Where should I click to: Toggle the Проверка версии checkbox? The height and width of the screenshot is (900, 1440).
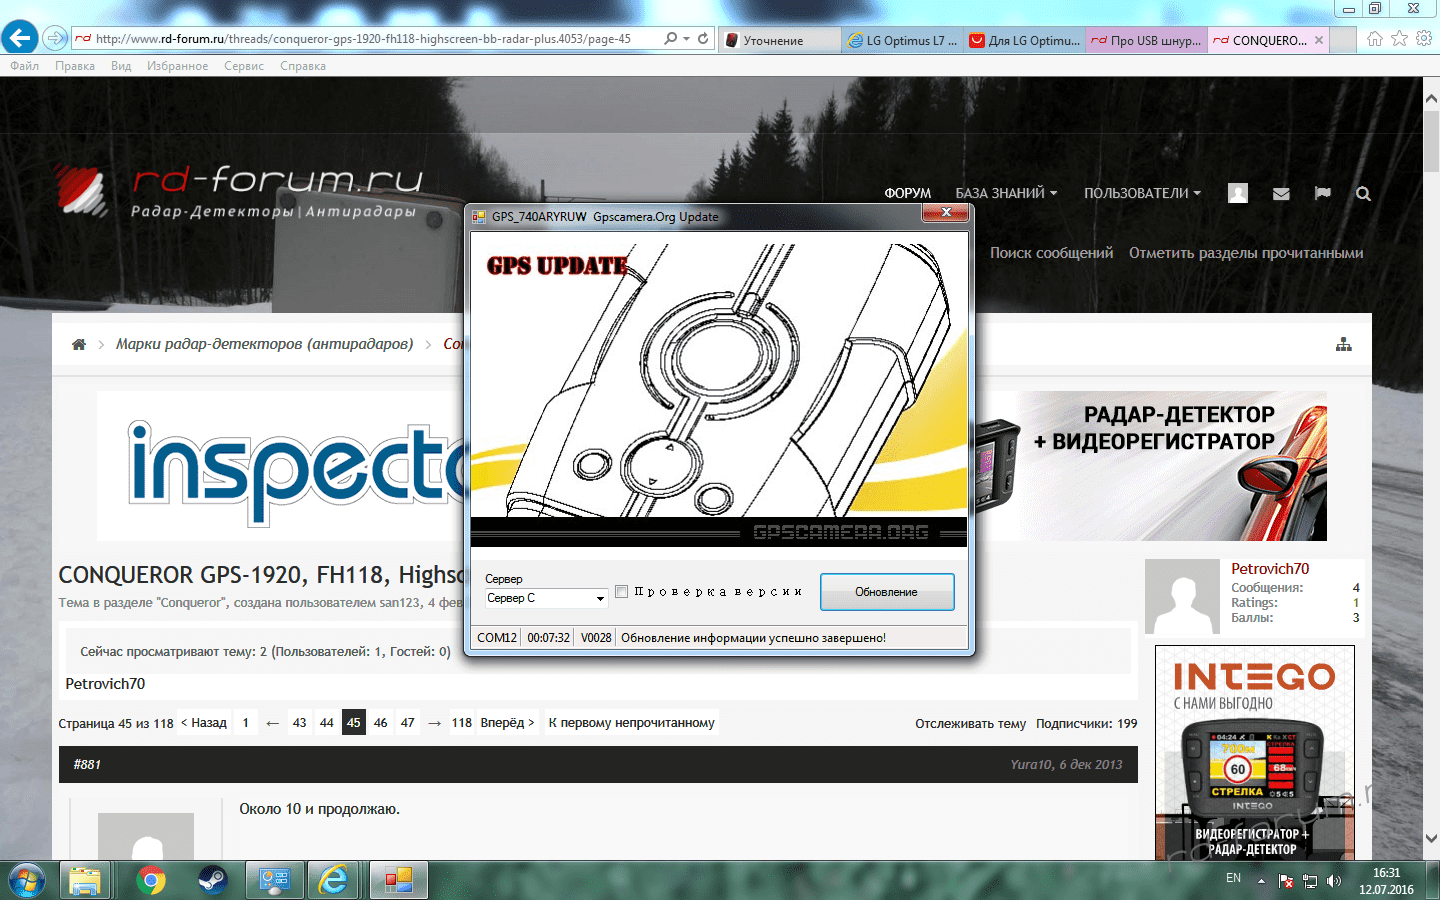622,592
